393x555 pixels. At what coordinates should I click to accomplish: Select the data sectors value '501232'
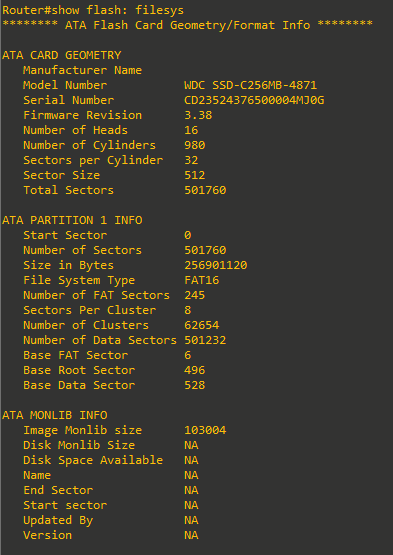[205, 340]
